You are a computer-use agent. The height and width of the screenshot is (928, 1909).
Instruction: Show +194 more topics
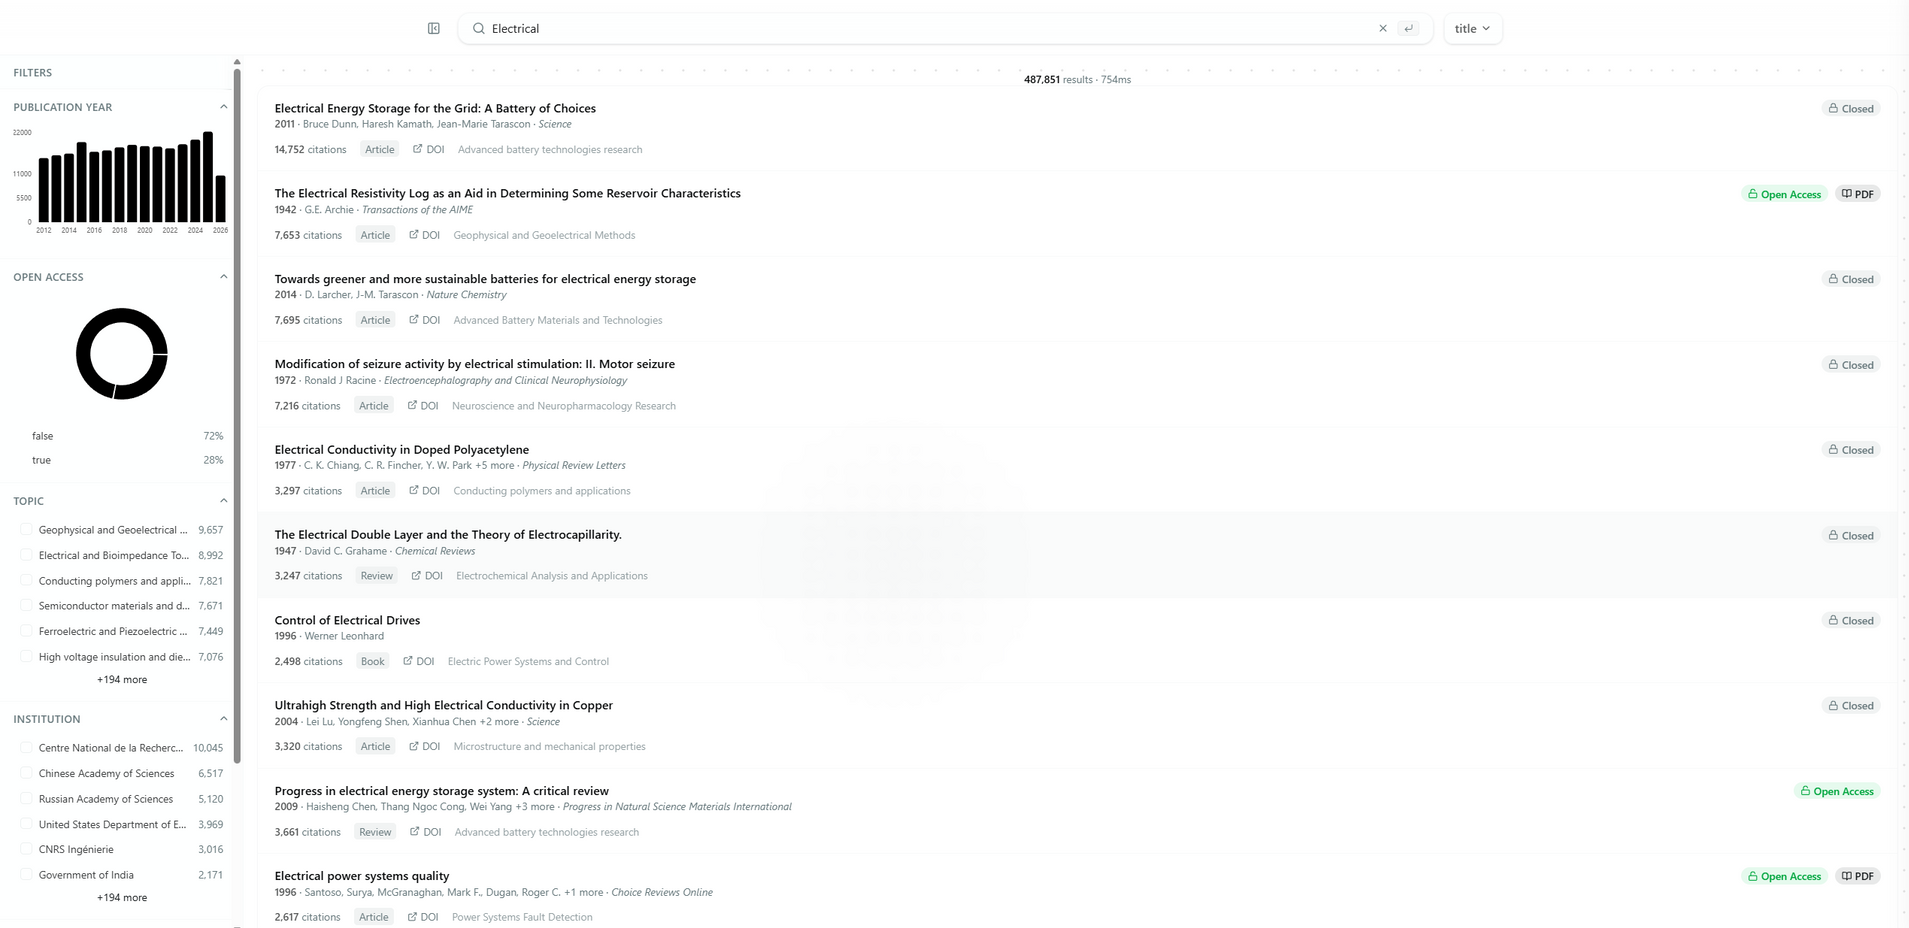(x=122, y=680)
